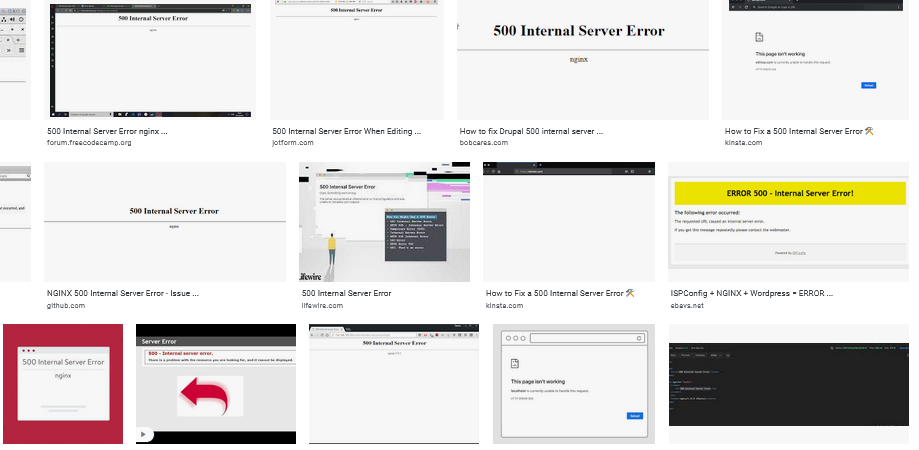Open the Lifewire illustration with standing person
The width and height of the screenshot is (919, 450).
[x=384, y=222]
